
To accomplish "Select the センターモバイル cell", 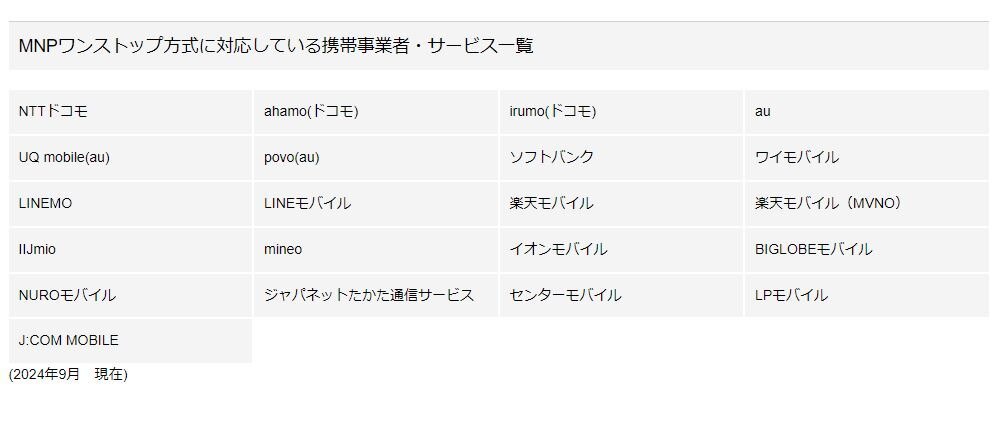I will pyautogui.click(x=621, y=296).
